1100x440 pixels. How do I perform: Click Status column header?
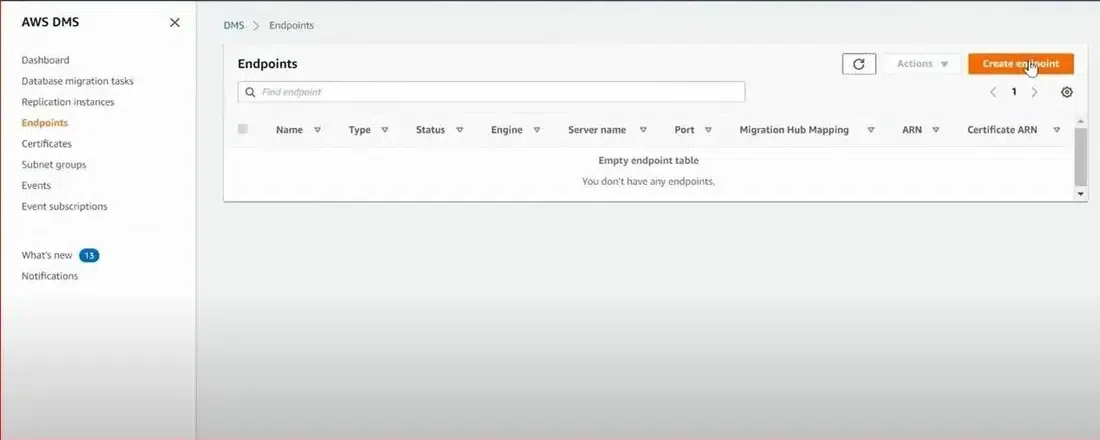coord(430,130)
